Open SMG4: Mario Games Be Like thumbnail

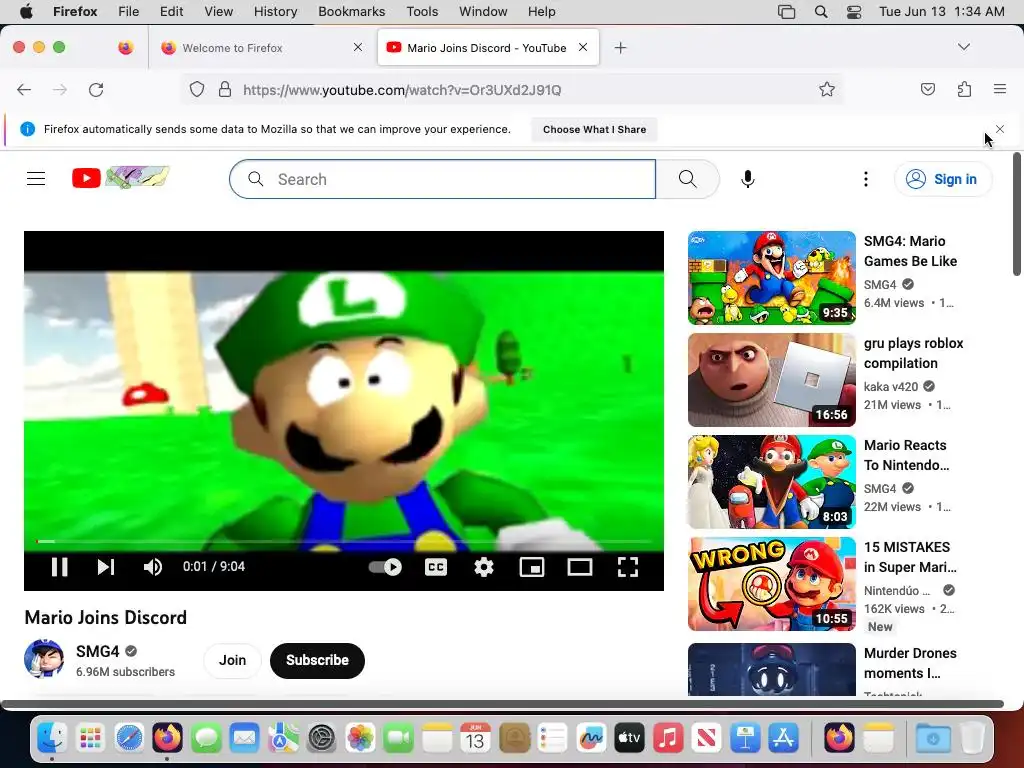point(772,278)
